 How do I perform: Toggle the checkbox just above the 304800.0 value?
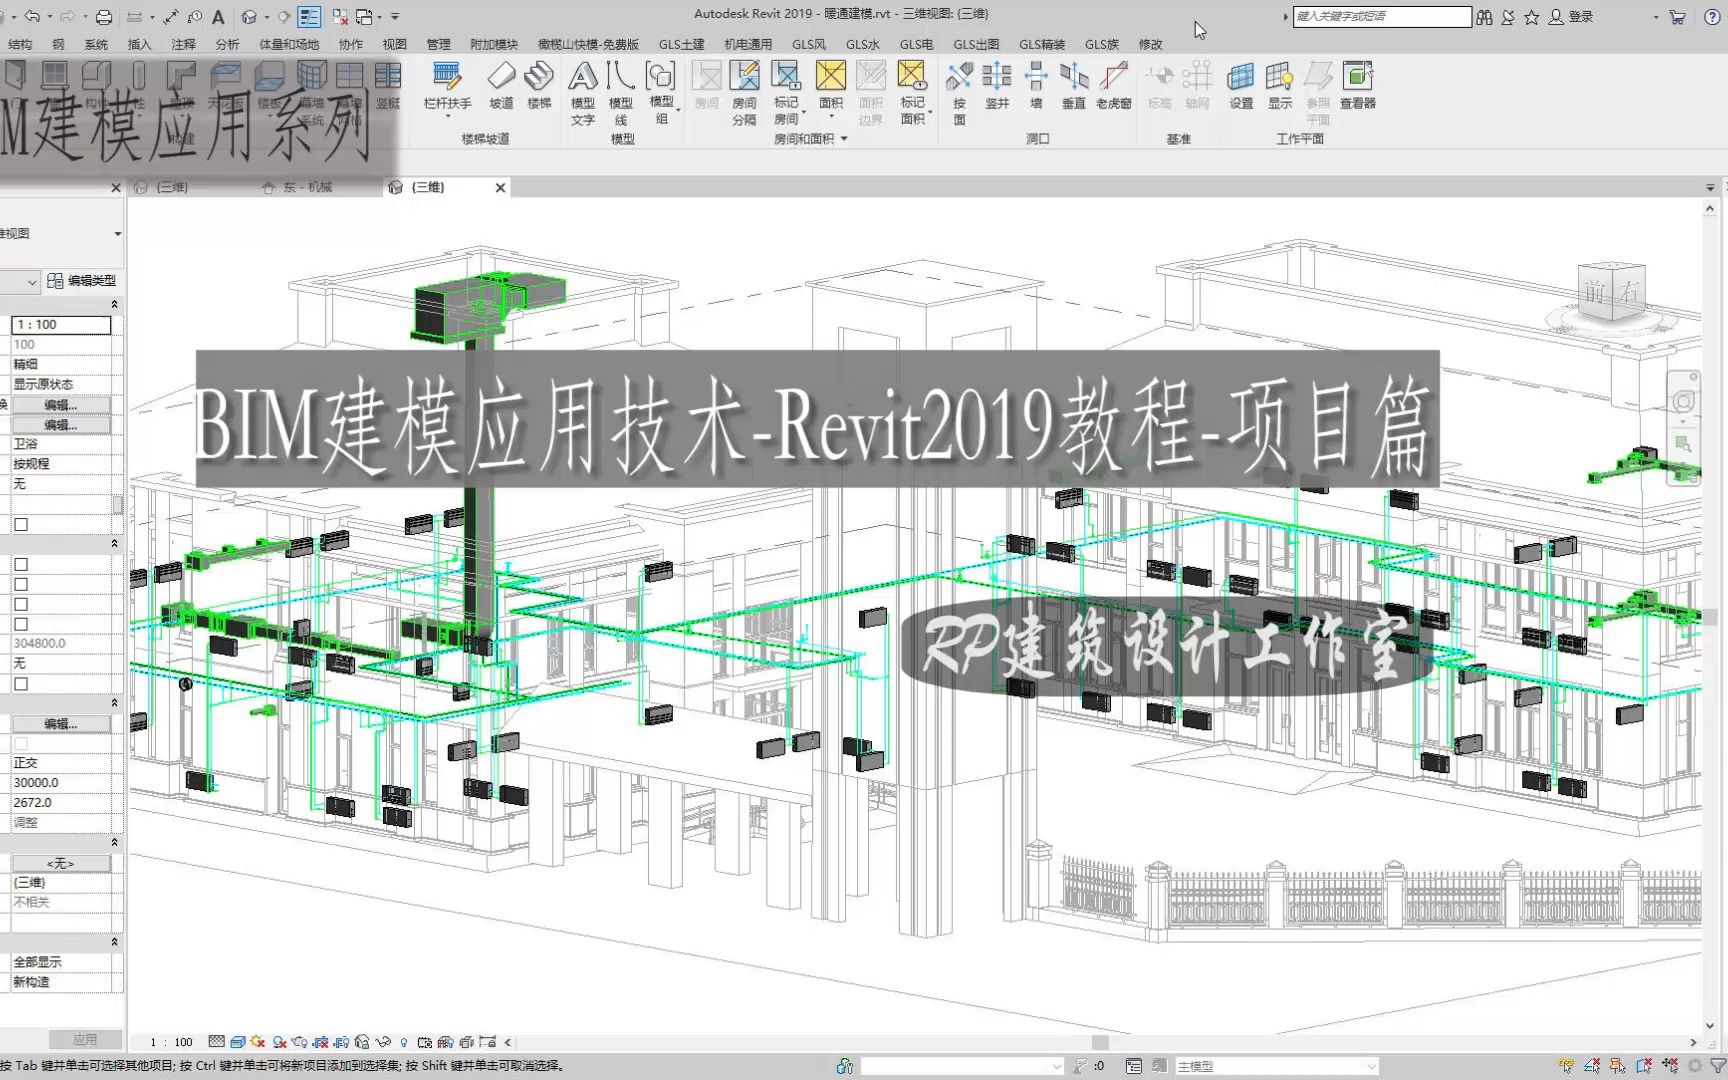pyautogui.click(x=21, y=624)
